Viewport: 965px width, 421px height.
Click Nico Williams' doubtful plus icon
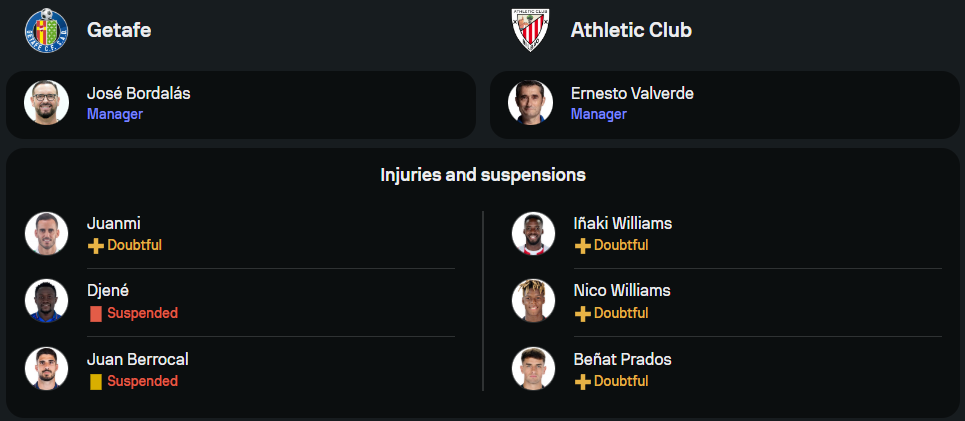pos(583,313)
